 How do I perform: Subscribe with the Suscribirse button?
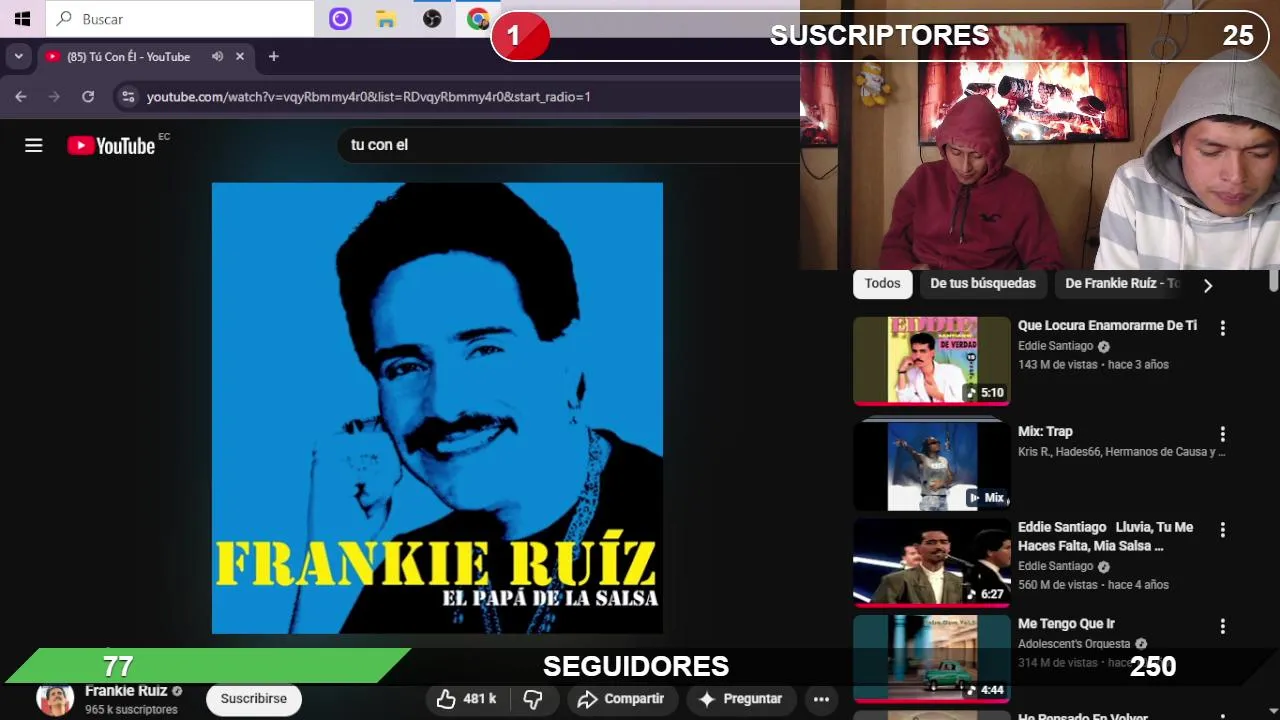pyautogui.click(x=254, y=699)
